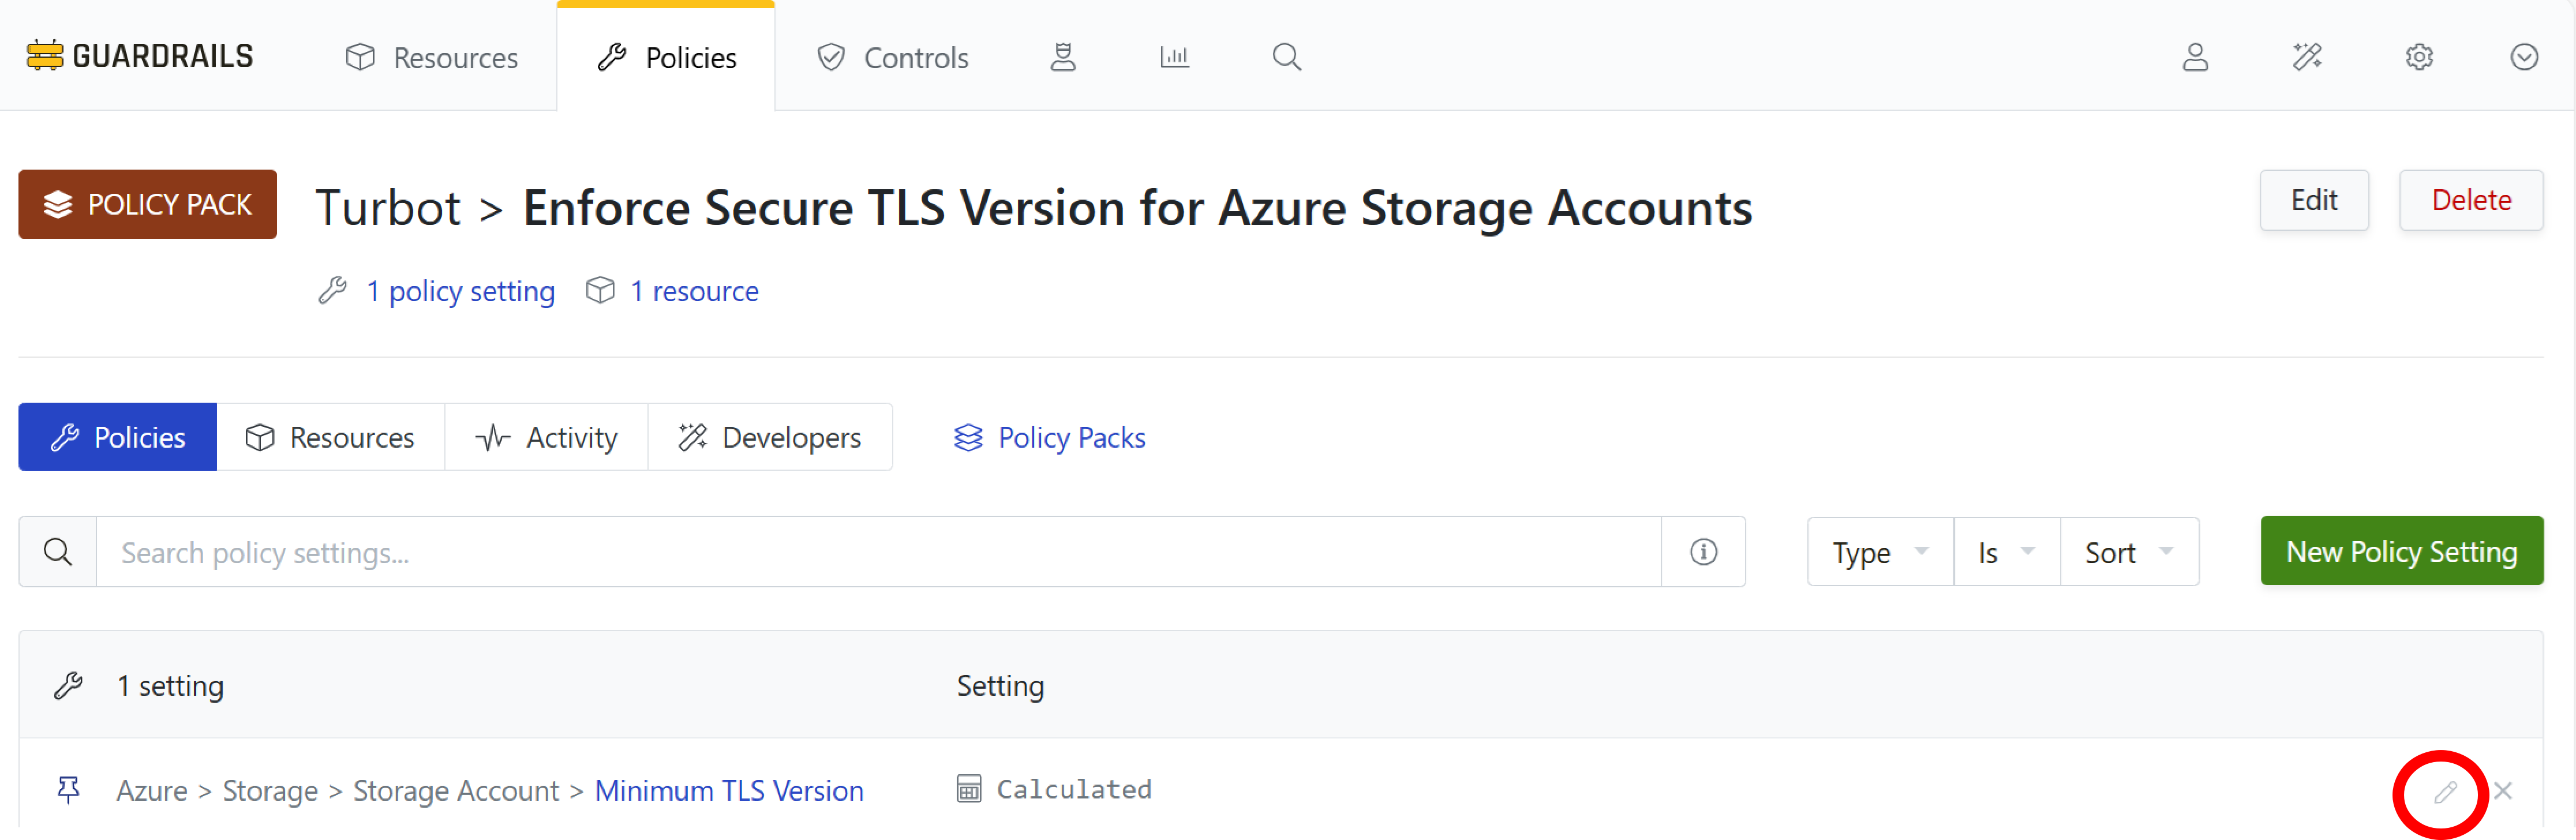The width and height of the screenshot is (2576, 840).
Task: Expand the Type filter dropdown
Action: [1879, 552]
